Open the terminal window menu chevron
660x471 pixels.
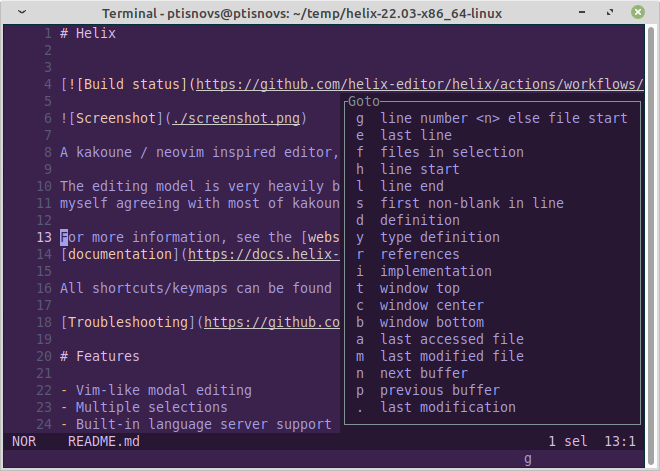[x=22, y=12]
